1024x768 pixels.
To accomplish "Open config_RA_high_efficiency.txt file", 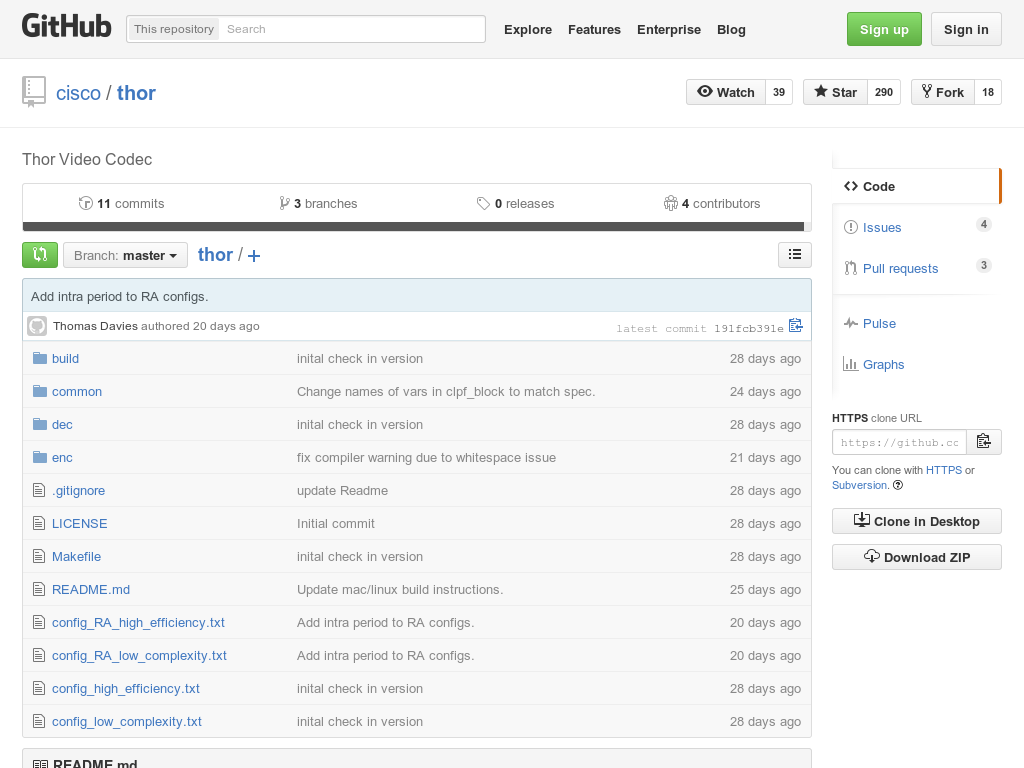I will pos(138,622).
